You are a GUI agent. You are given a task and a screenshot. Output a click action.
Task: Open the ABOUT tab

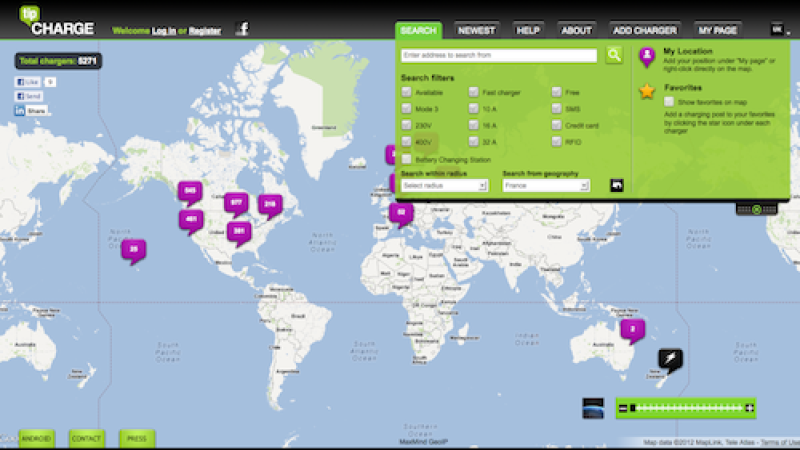tap(577, 30)
